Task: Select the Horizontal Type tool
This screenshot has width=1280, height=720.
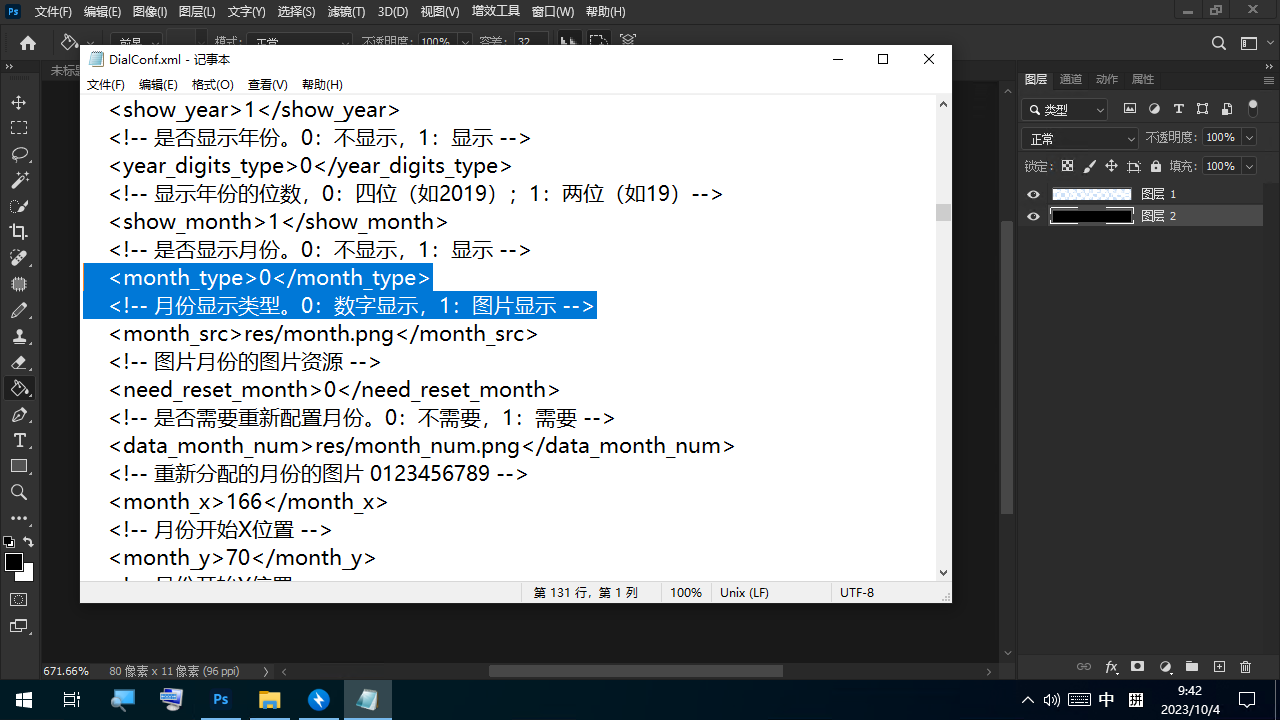Action: click(x=19, y=440)
